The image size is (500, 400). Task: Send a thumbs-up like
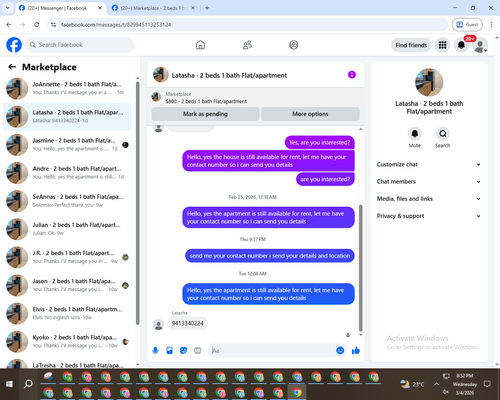[x=356, y=350]
